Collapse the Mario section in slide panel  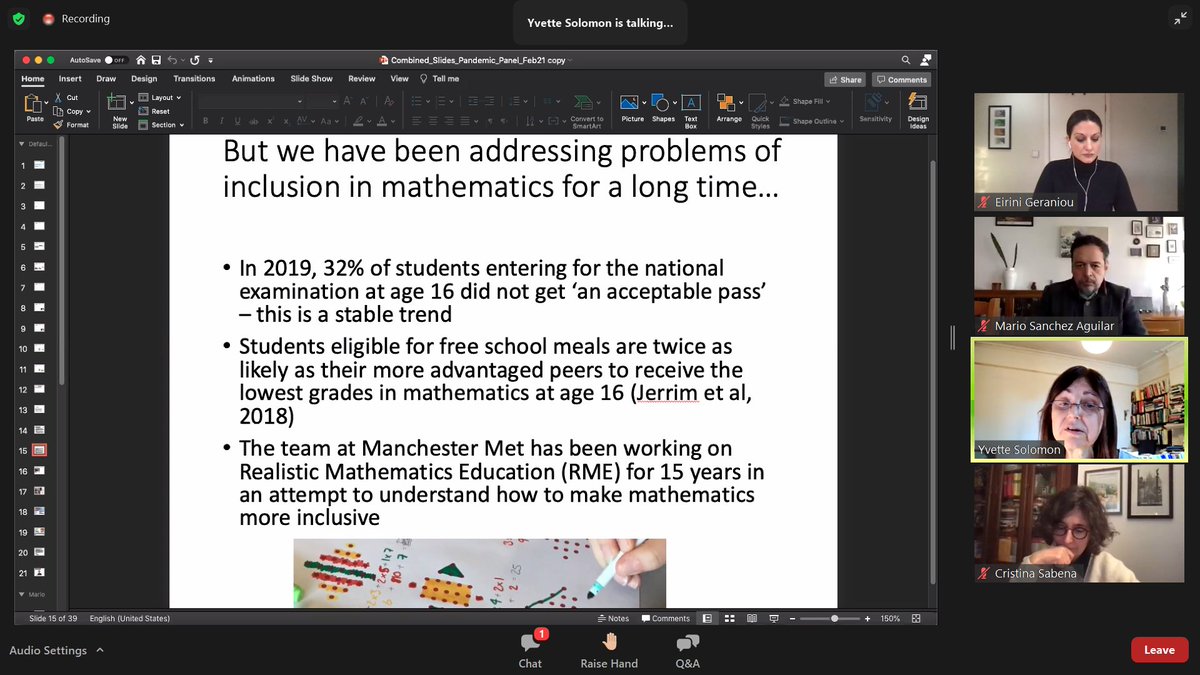21,594
